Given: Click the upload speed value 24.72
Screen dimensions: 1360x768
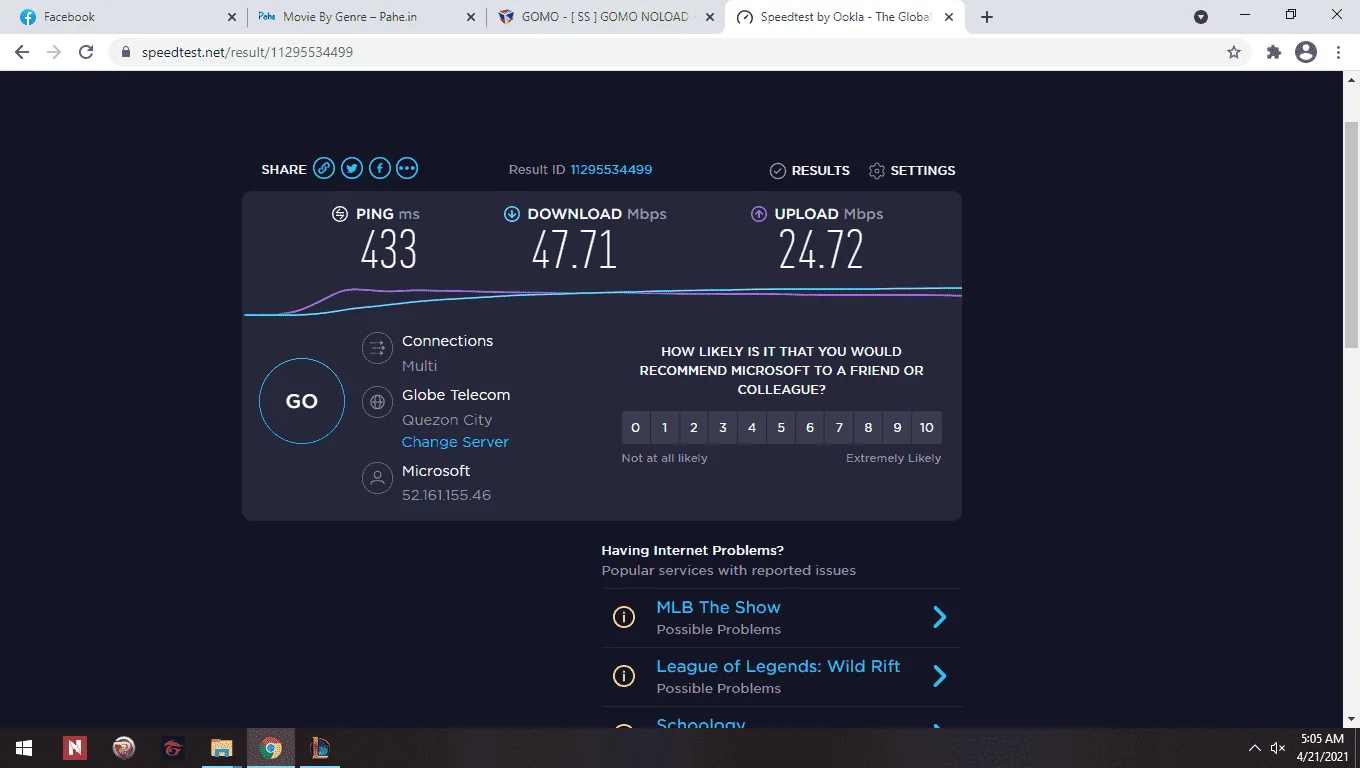Looking at the screenshot, I should click(821, 250).
